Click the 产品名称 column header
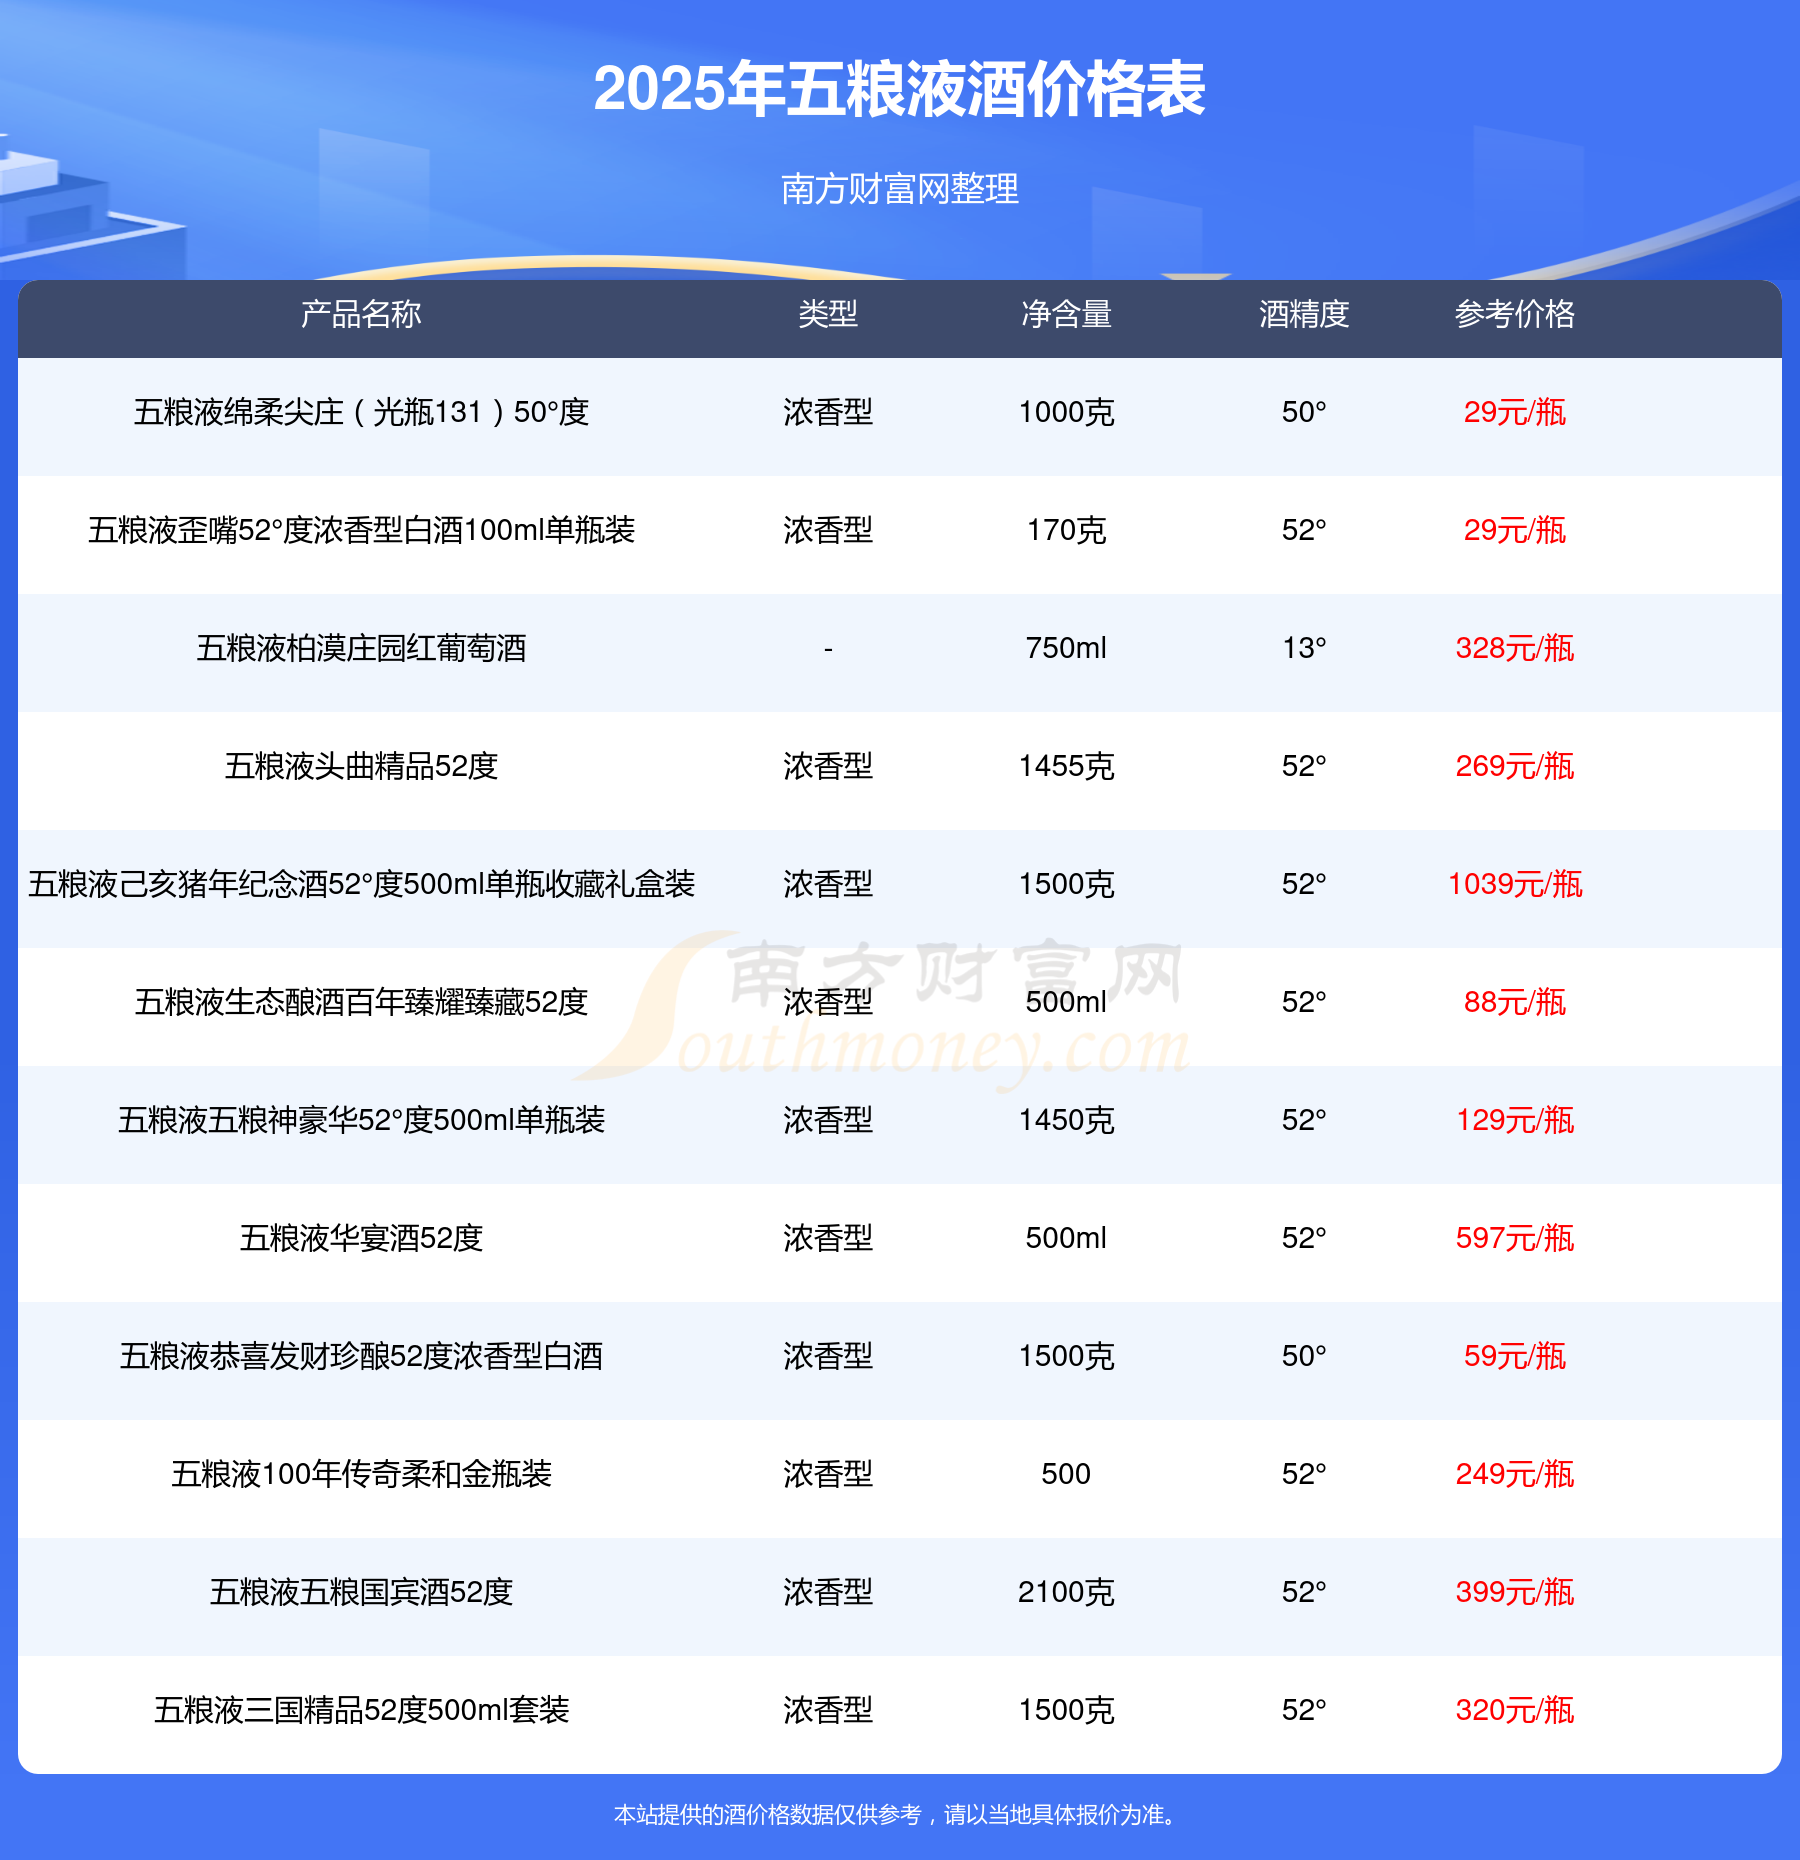 click(361, 314)
